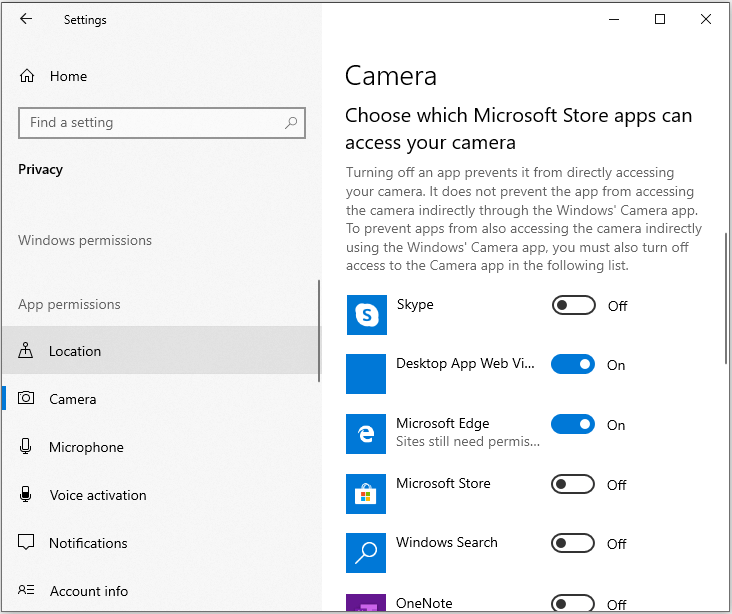Image resolution: width=732 pixels, height=614 pixels.
Task: Click the Microphone icon in sidebar
Action: click(26, 446)
